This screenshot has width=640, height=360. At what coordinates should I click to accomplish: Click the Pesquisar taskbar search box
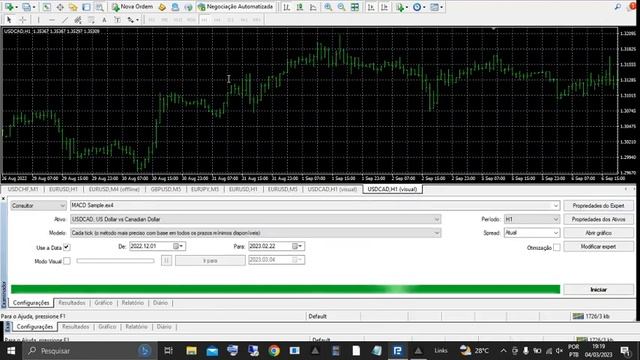point(90,351)
